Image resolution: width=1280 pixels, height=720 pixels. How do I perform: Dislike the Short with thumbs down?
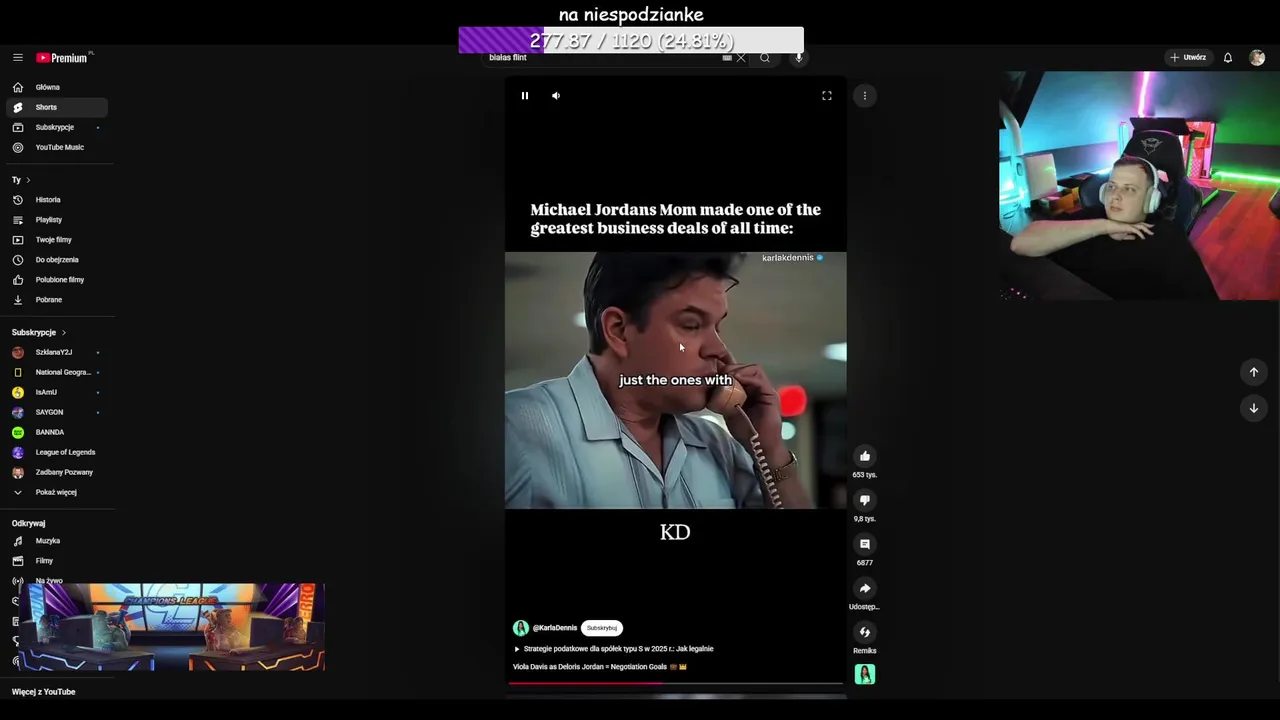point(865,500)
